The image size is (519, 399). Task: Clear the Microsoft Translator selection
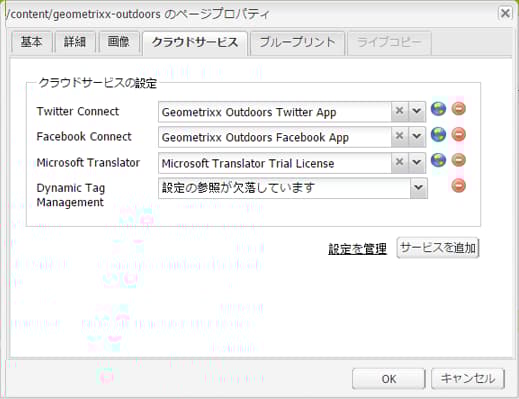(x=399, y=162)
